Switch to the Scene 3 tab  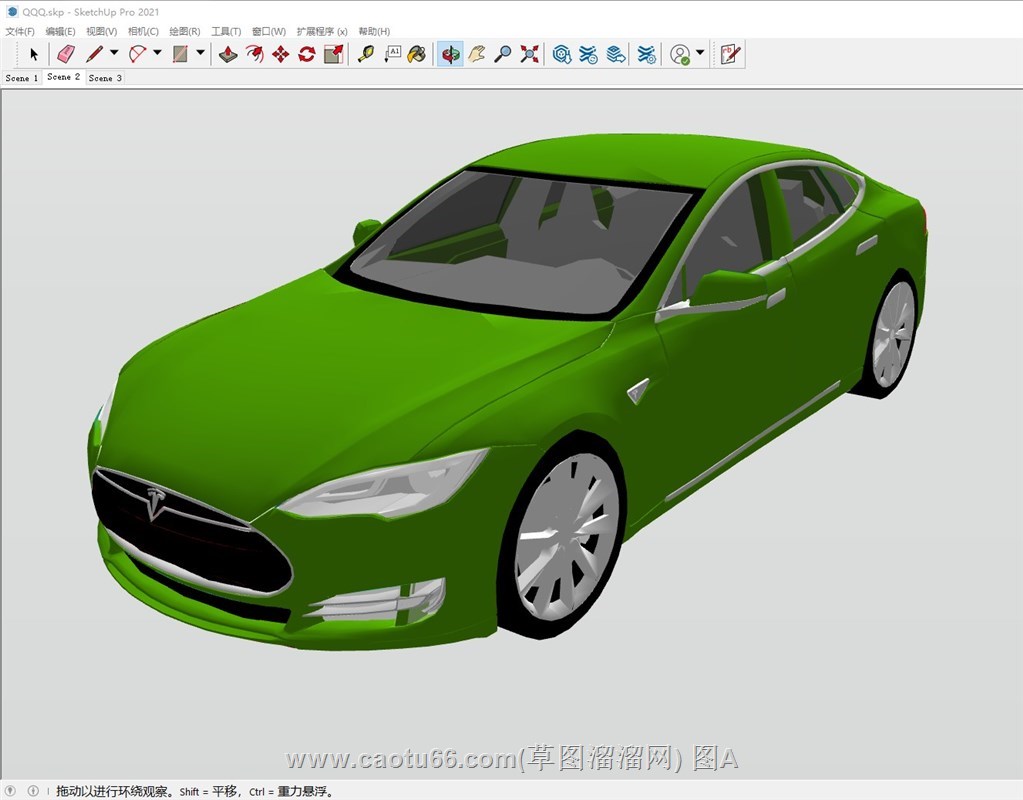[105, 78]
